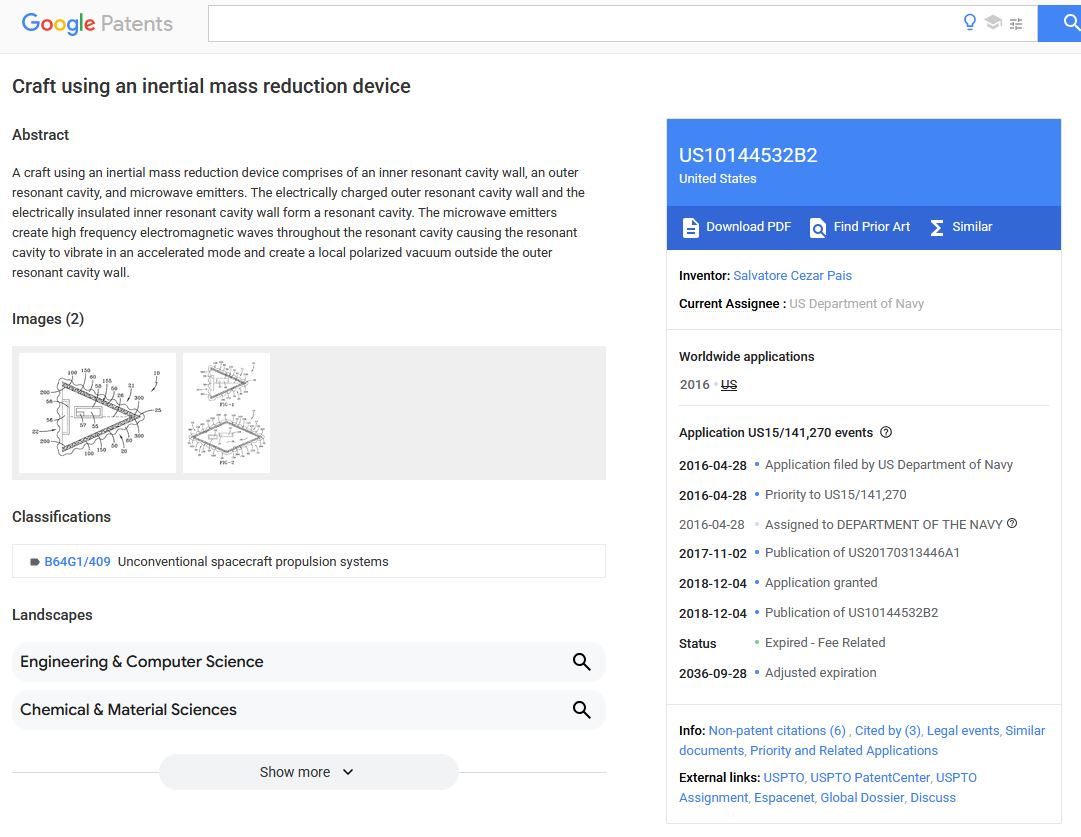
Task: Search Chemical & Material Sciences landscape magnifier
Action: pos(581,709)
